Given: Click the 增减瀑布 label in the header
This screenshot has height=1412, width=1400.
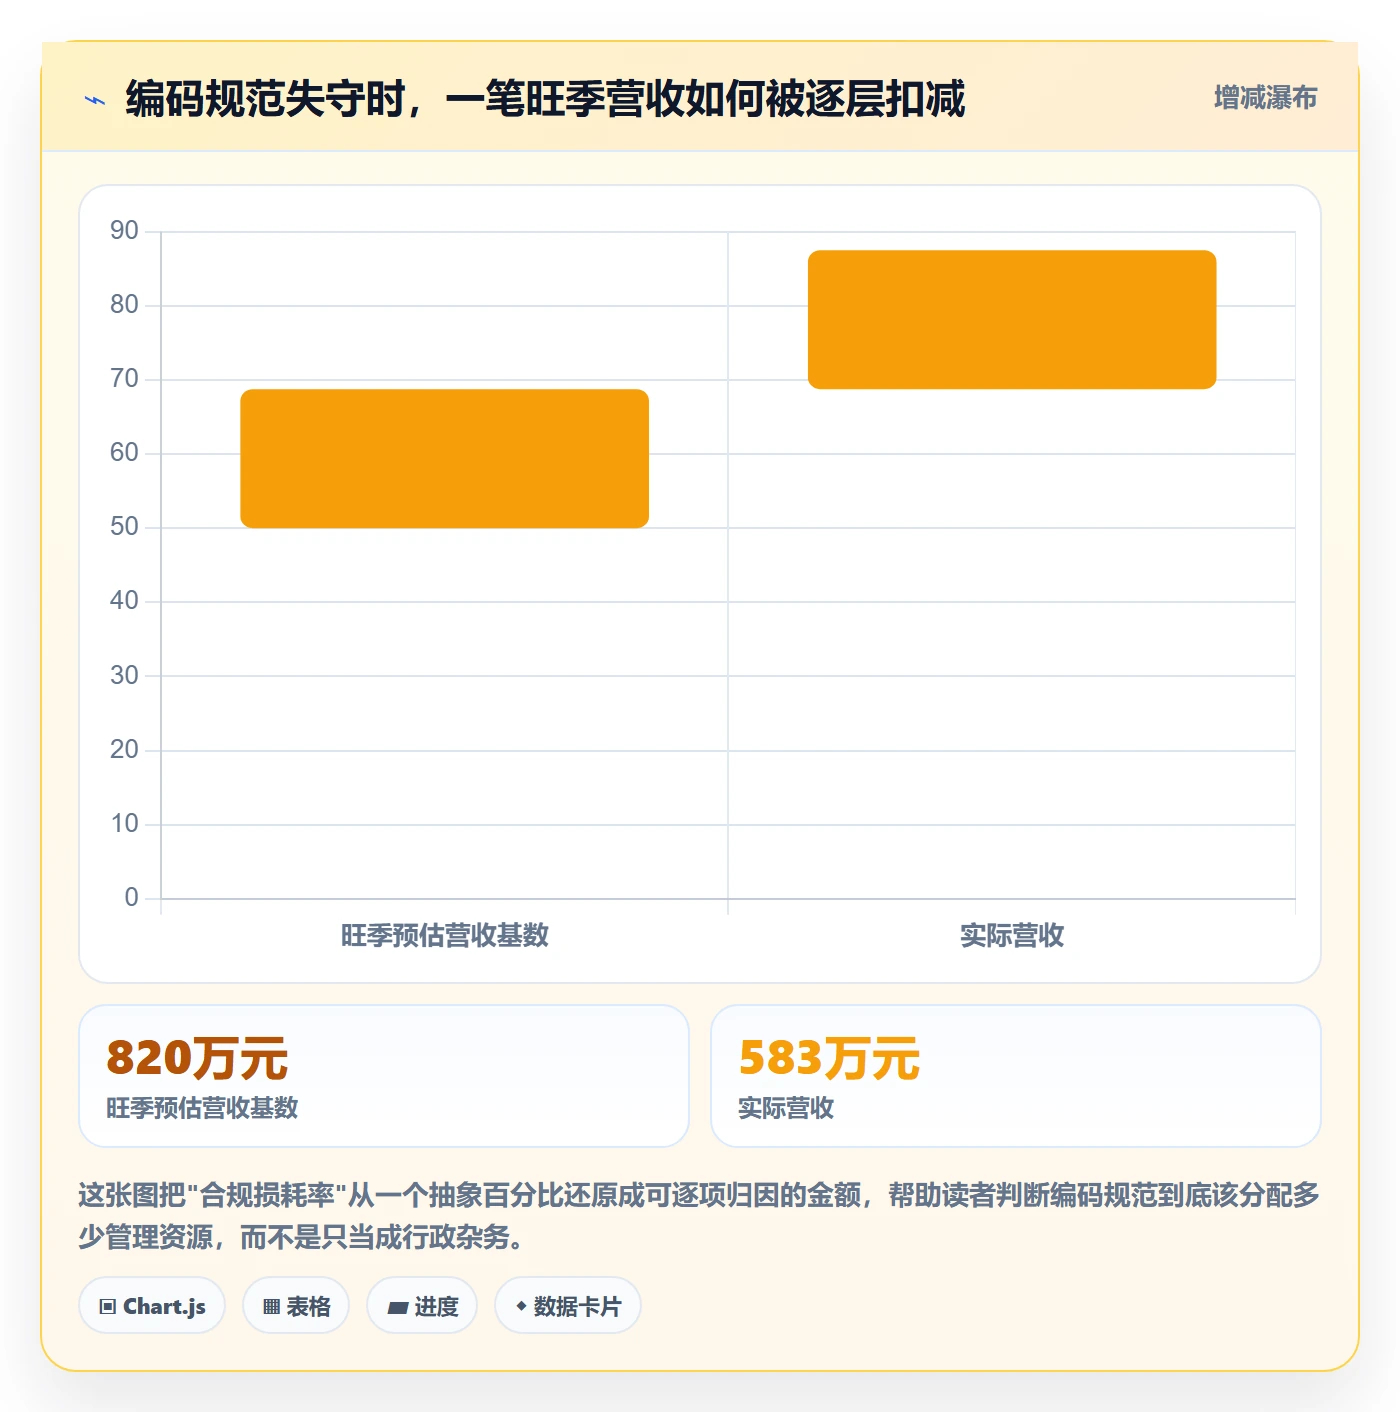Looking at the screenshot, I should (x=1265, y=98).
